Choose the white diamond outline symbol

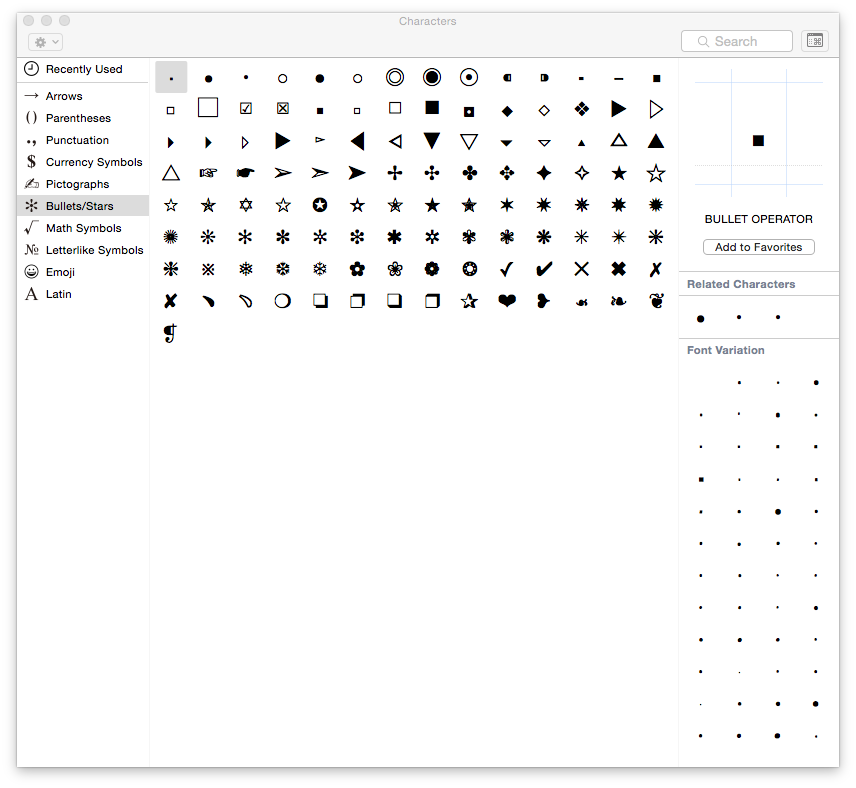click(544, 111)
